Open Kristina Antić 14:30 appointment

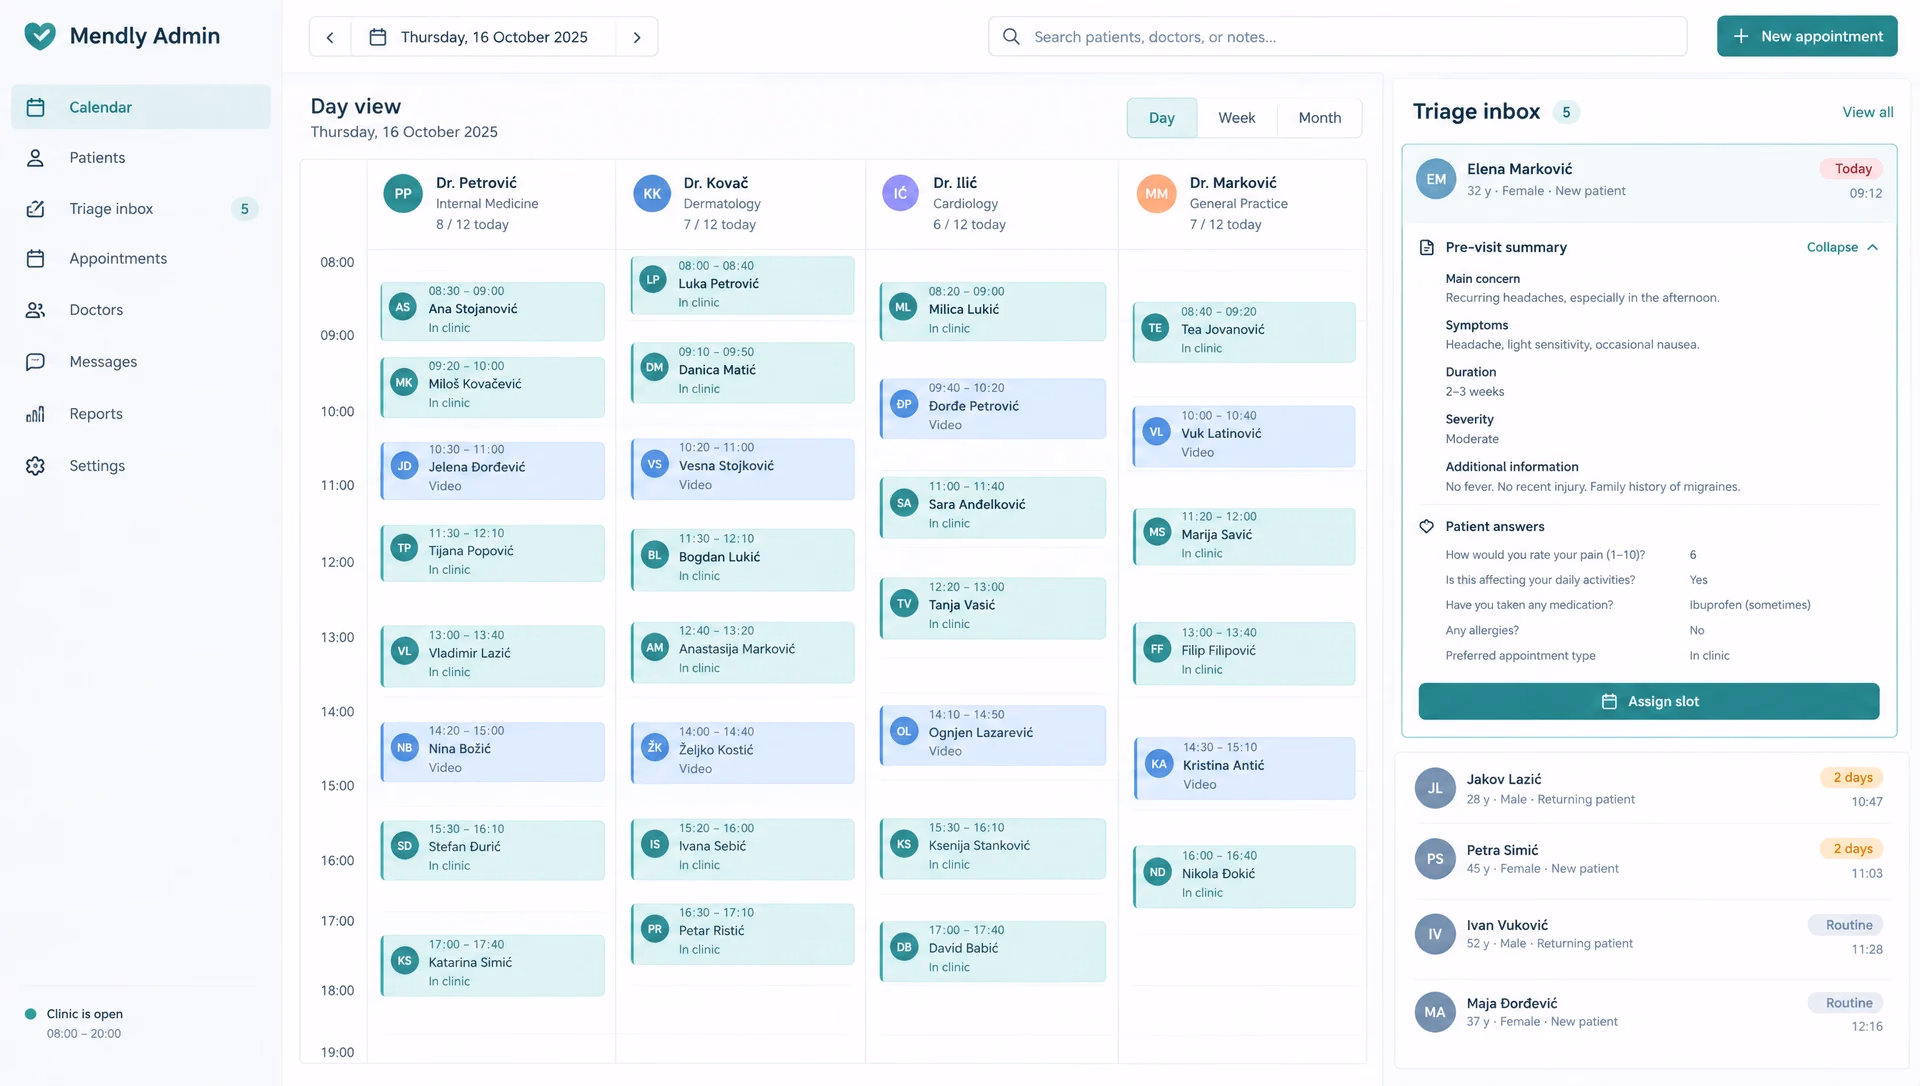[1244, 768]
